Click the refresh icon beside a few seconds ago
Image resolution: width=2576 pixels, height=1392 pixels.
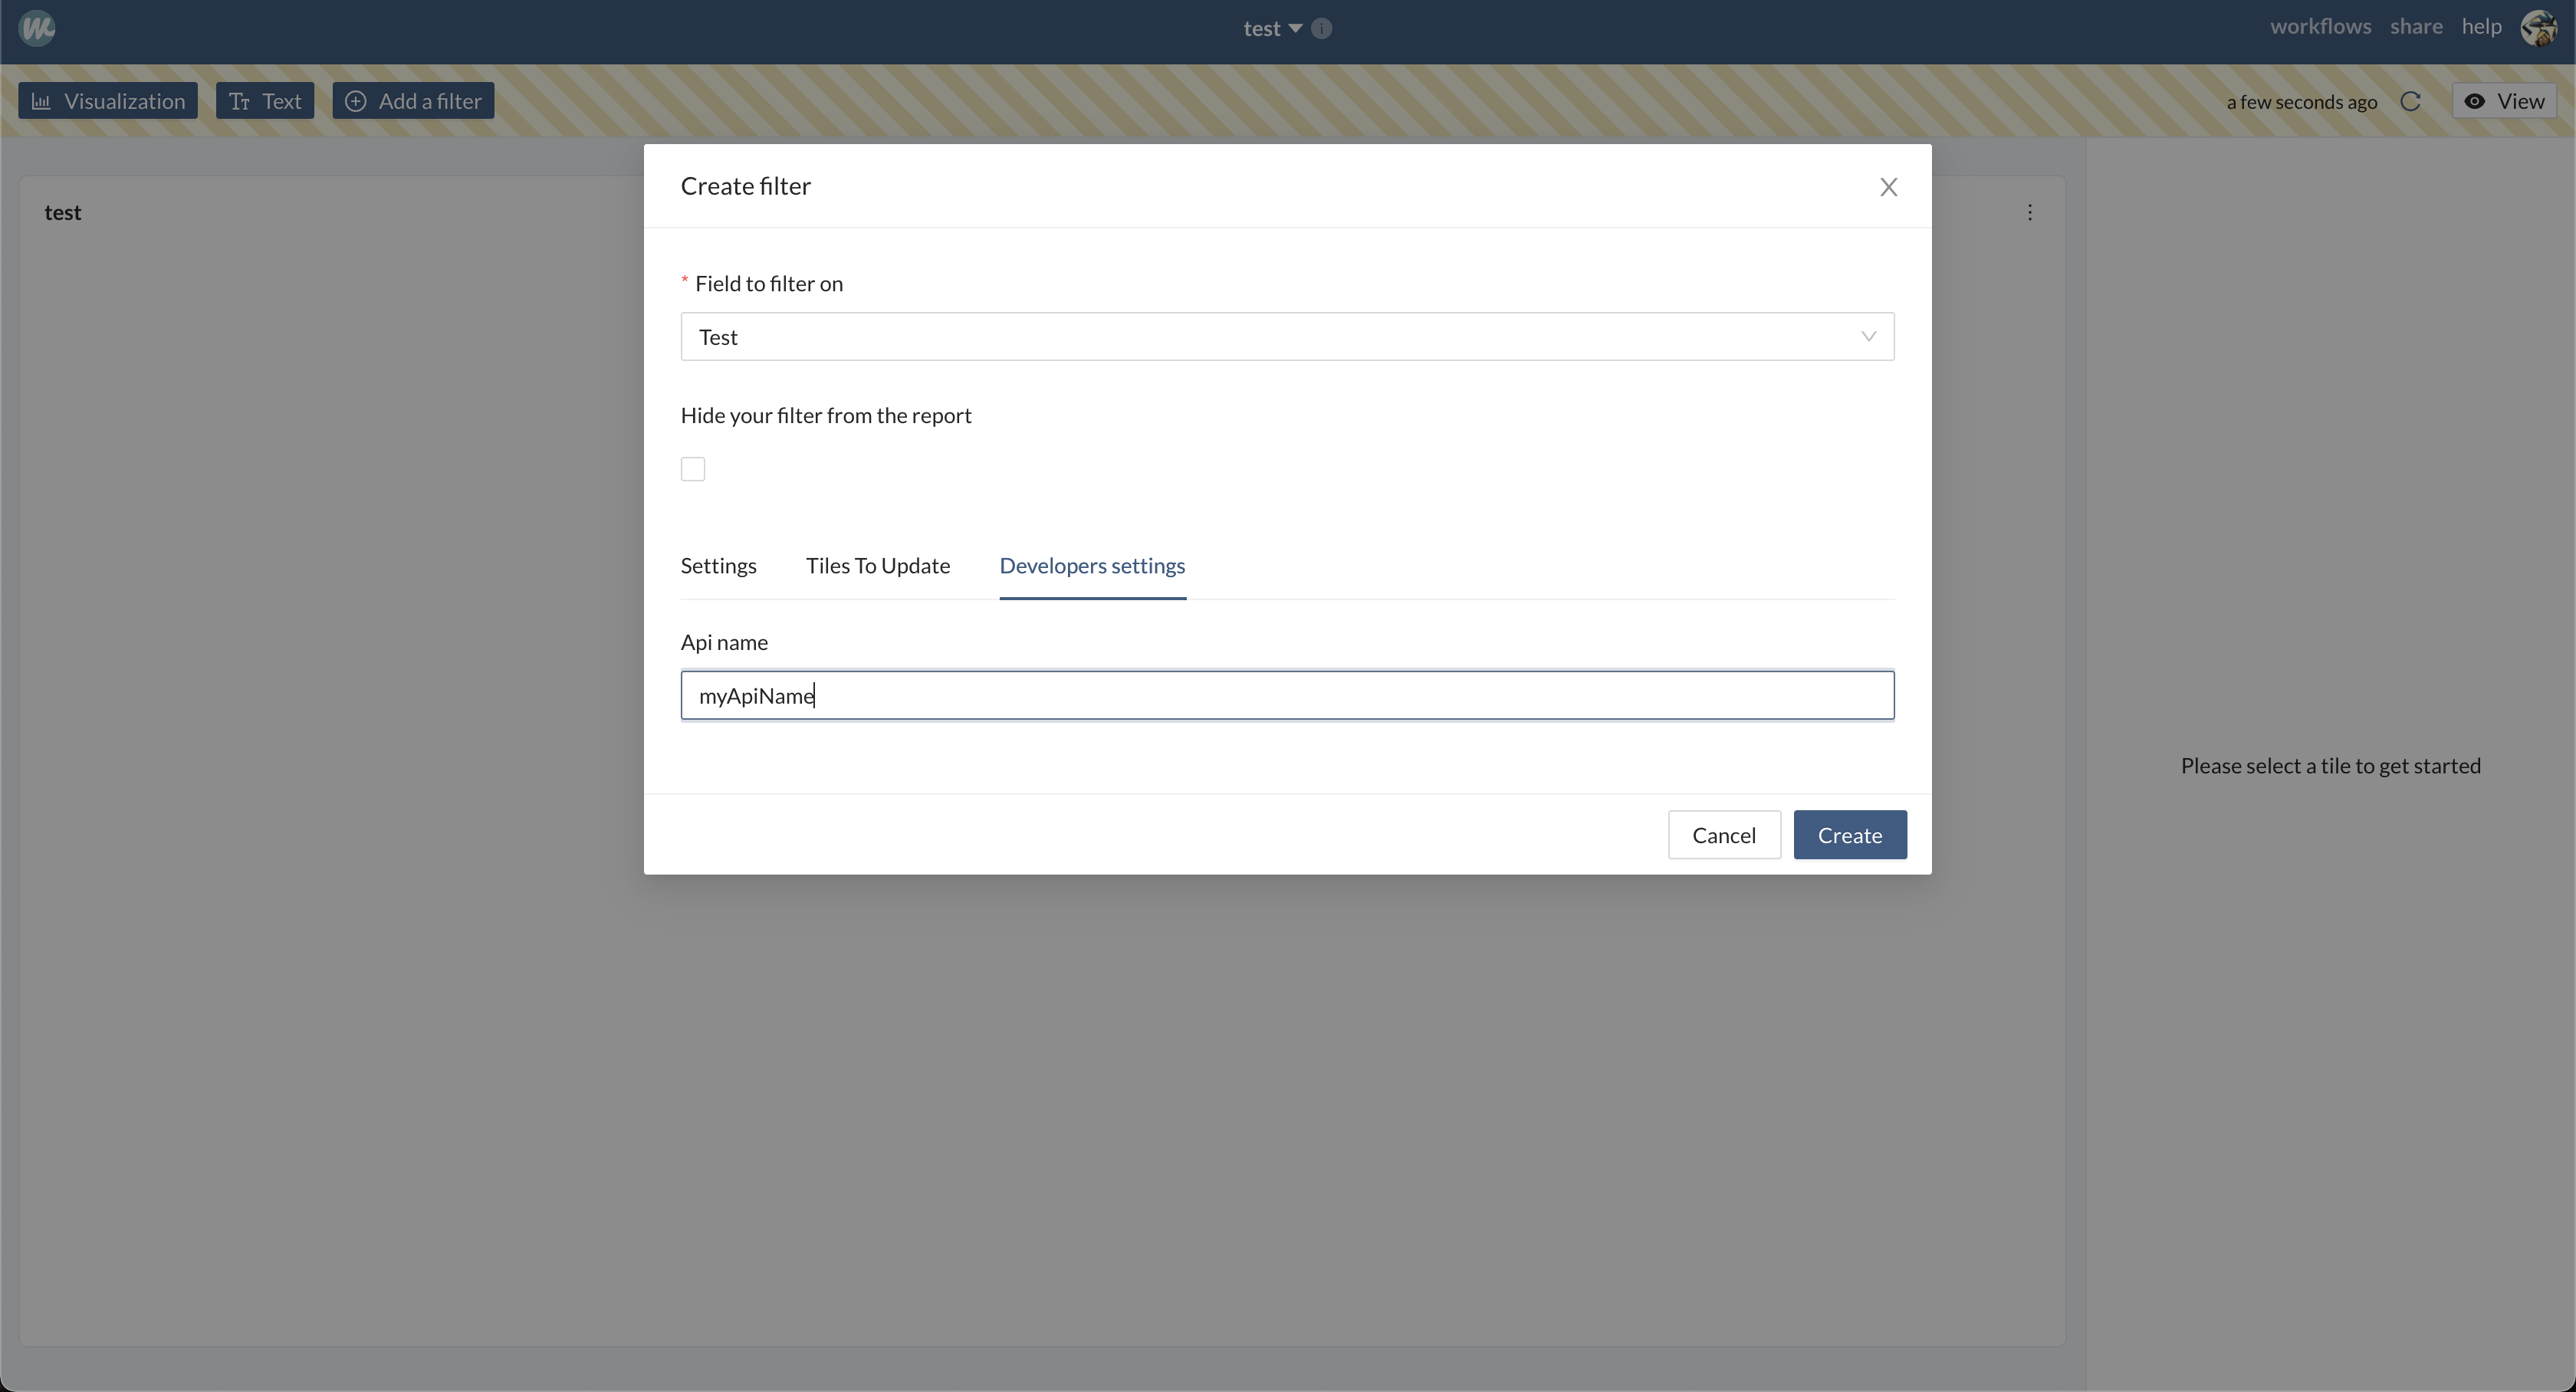point(2410,102)
